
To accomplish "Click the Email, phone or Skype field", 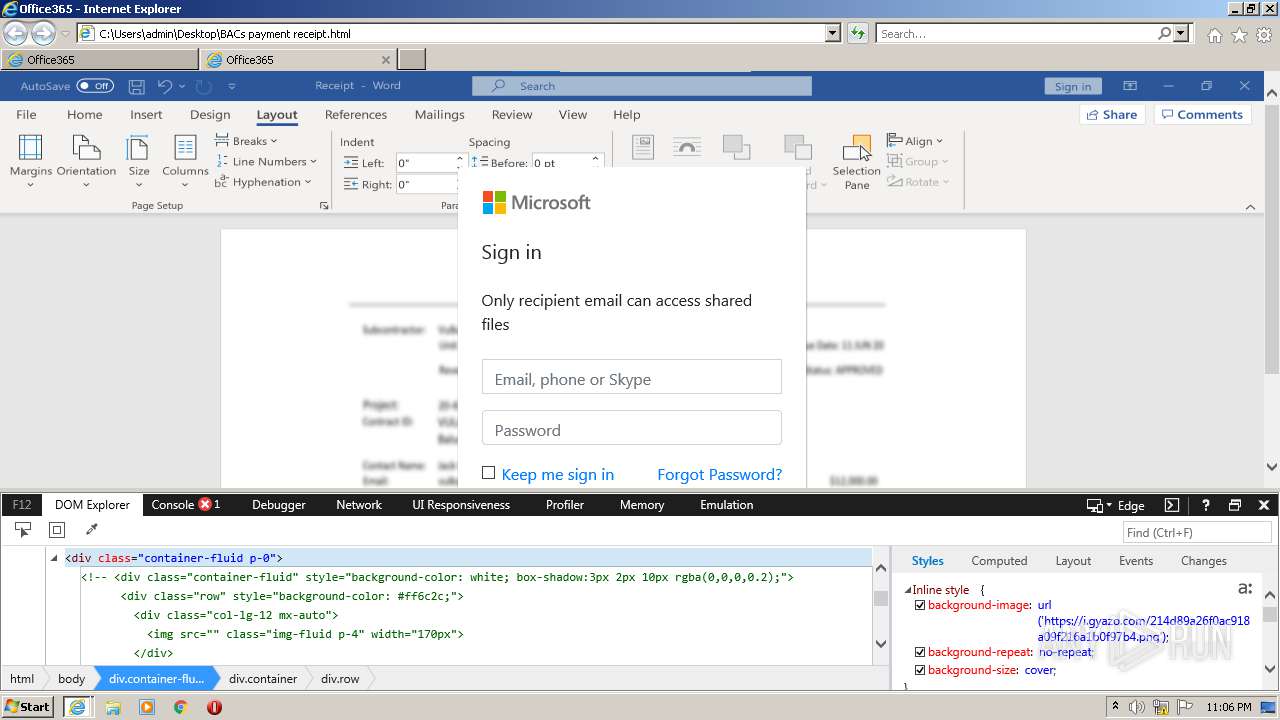I will [x=632, y=377].
